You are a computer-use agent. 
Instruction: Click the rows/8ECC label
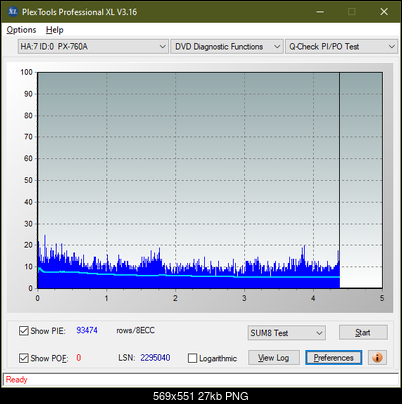pos(135,330)
